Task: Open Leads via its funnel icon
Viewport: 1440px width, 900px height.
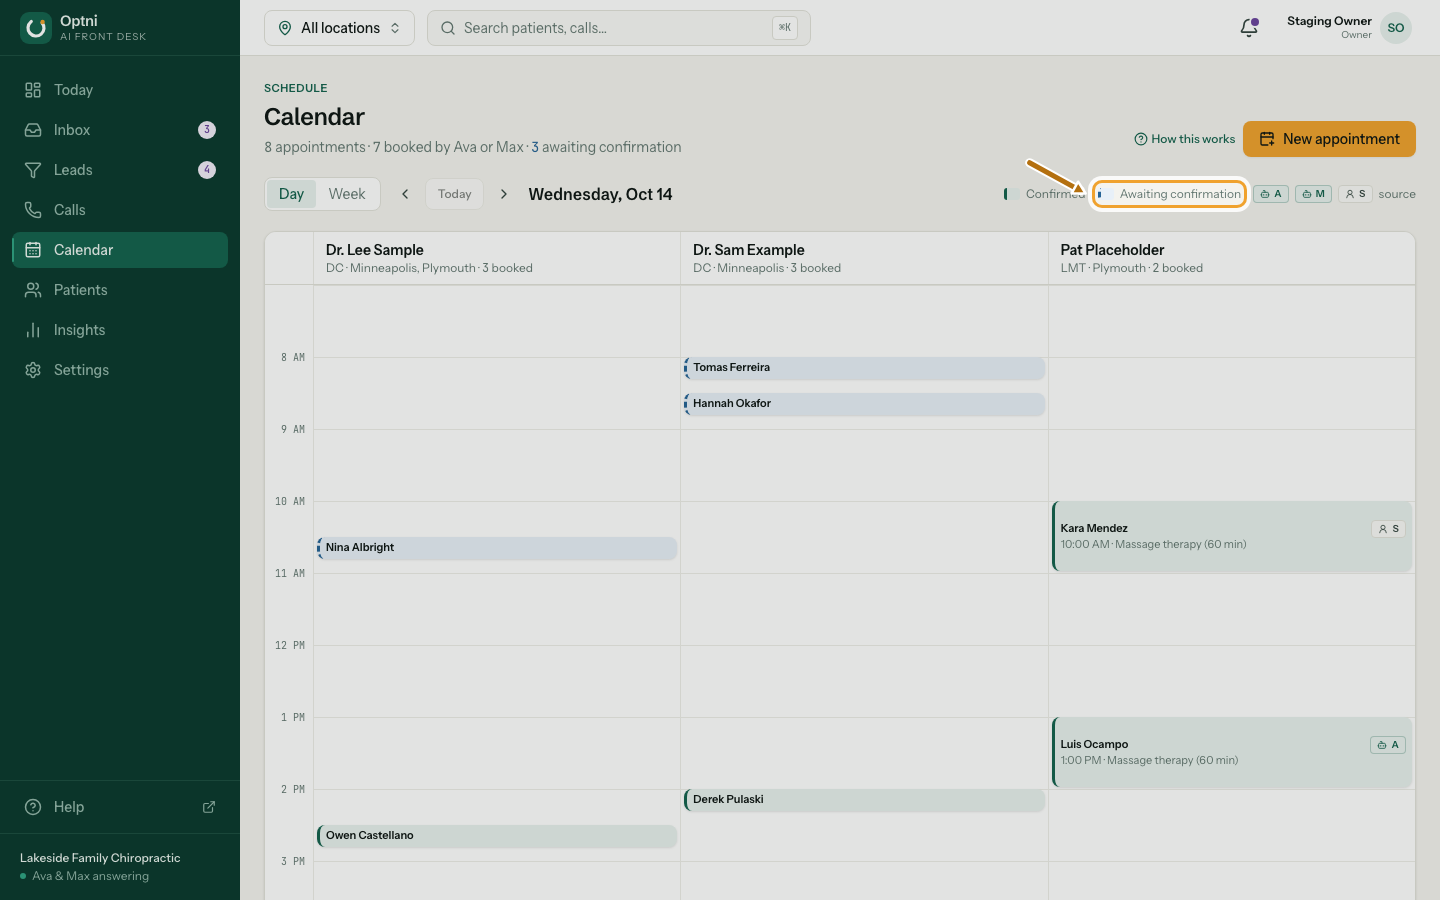Action: point(33,170)
